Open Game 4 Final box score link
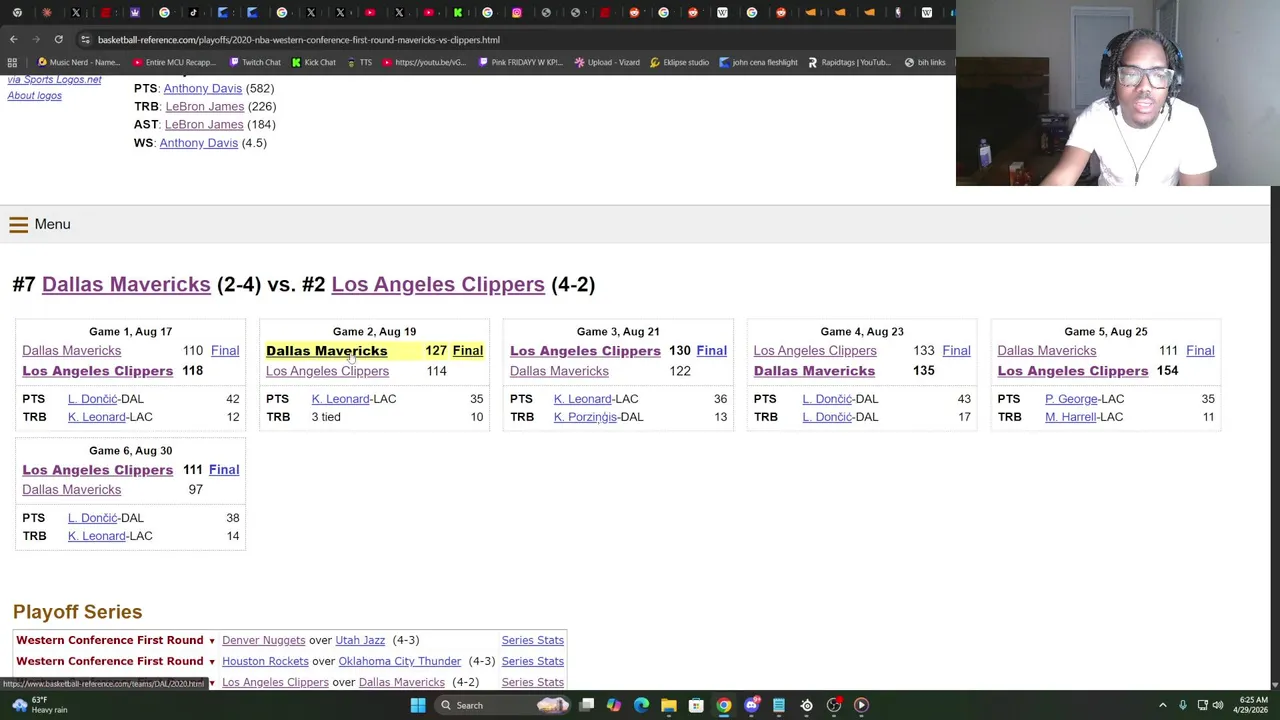1280x720 pixels. pyautogui.click(x=956, y=351)
